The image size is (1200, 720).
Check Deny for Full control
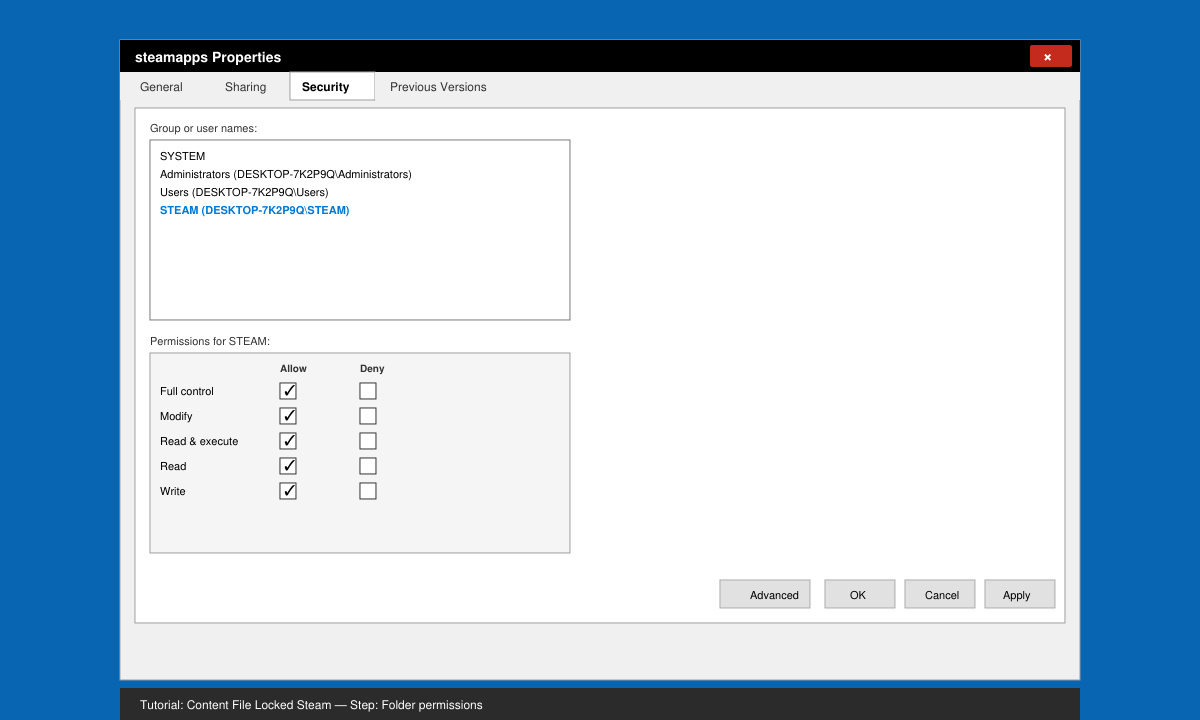point(368,391)
